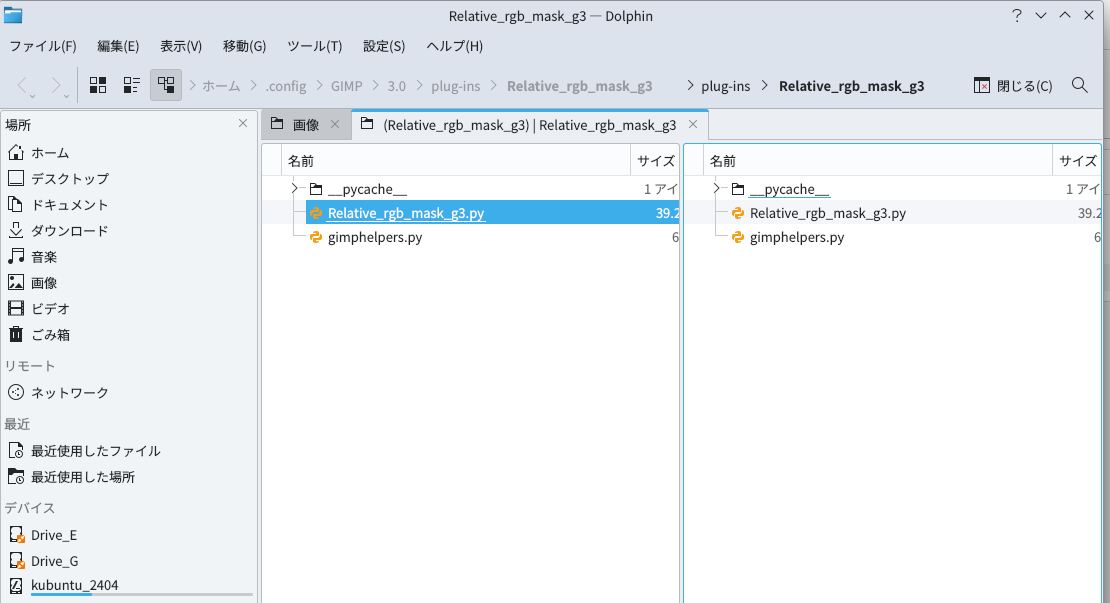The height and width of the screenshot is (603, 1110).
Task: Open back button history dropdown arrow
Action: [x=33, y=96]
